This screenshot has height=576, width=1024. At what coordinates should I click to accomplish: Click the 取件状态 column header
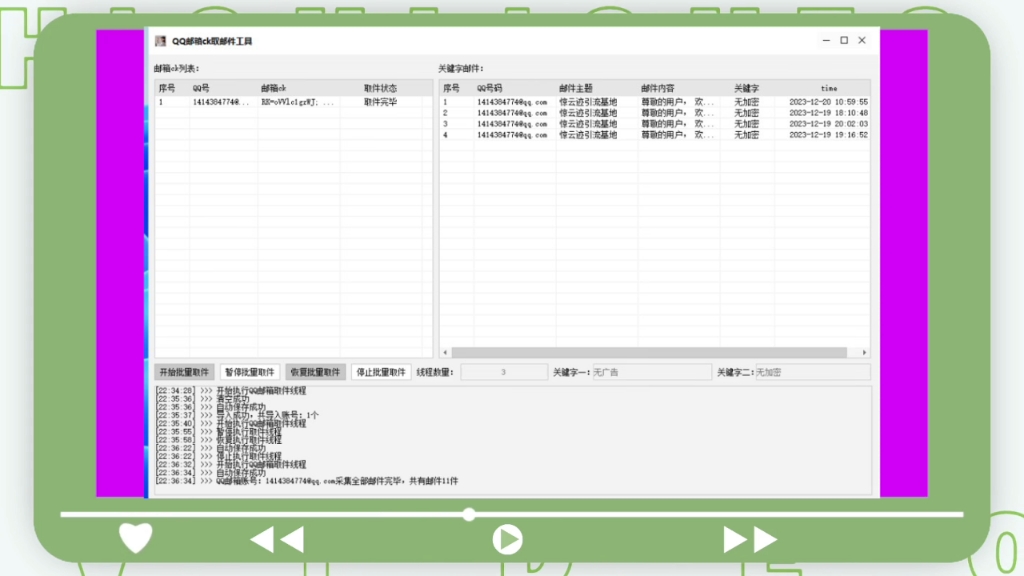(x=380, y=88)
